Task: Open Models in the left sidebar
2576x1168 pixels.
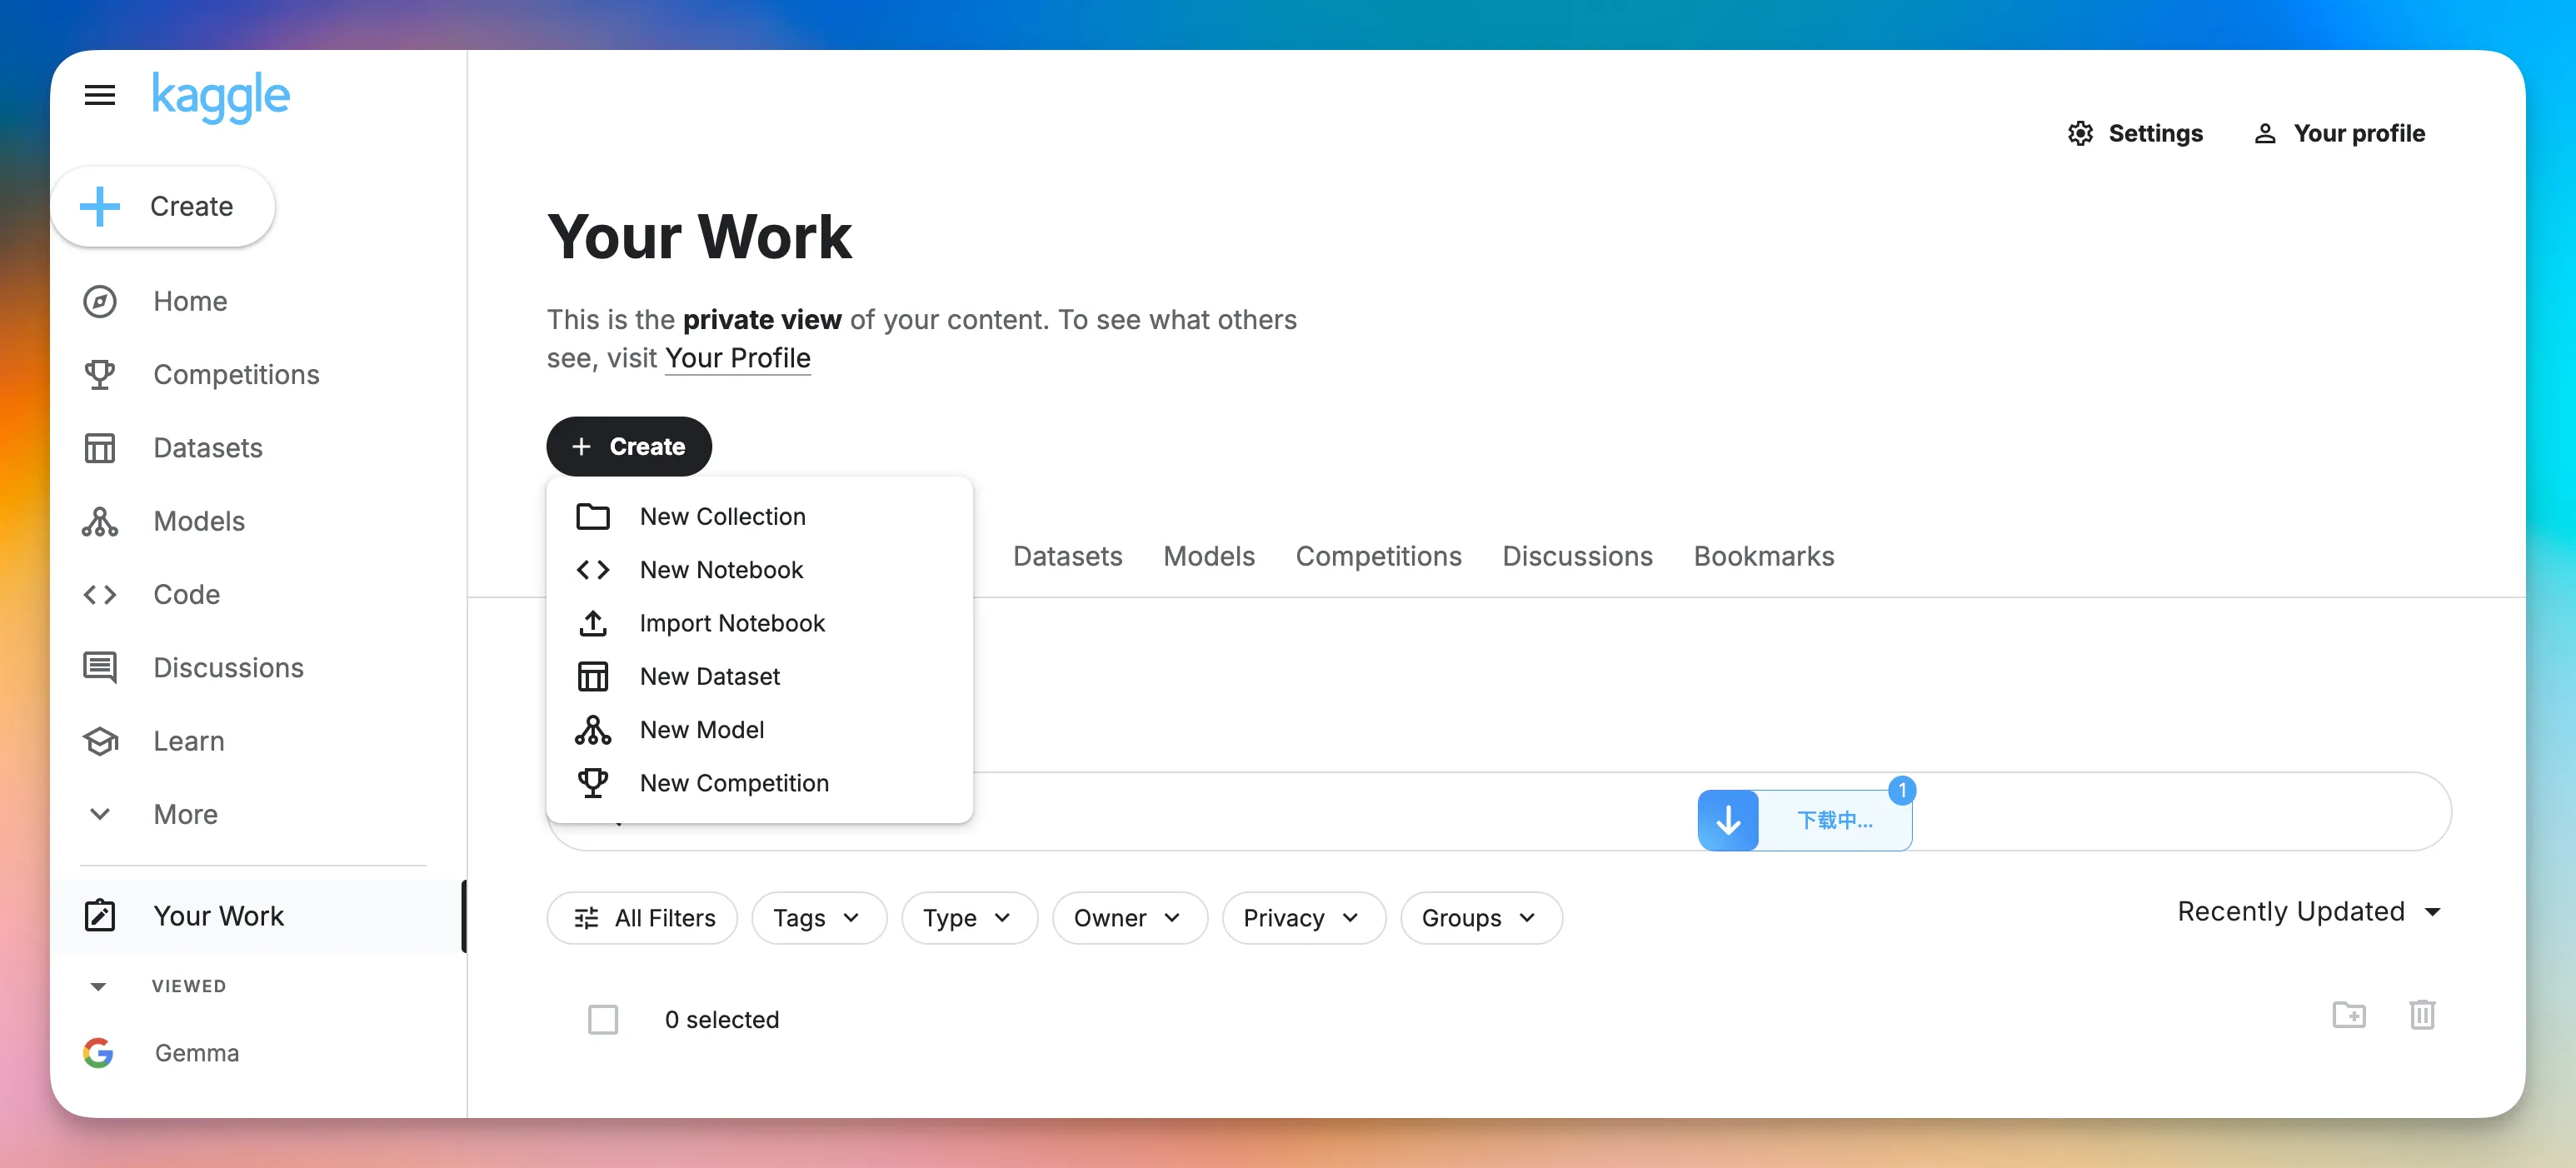Action: pos(198,521)
